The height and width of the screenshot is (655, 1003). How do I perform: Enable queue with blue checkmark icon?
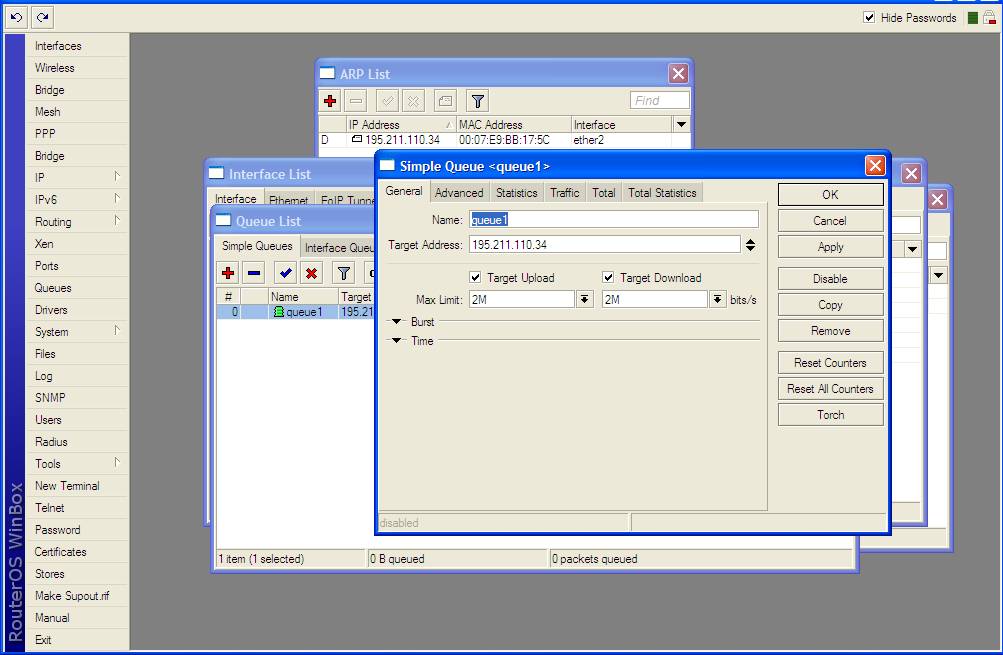(286, 273)
